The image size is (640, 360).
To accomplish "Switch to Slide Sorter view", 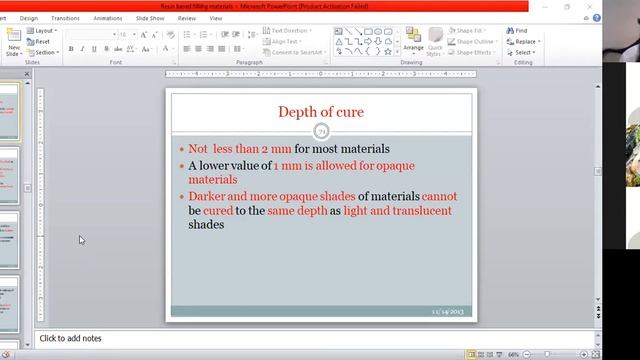I will pyautogui.click(x=481, y=355).
